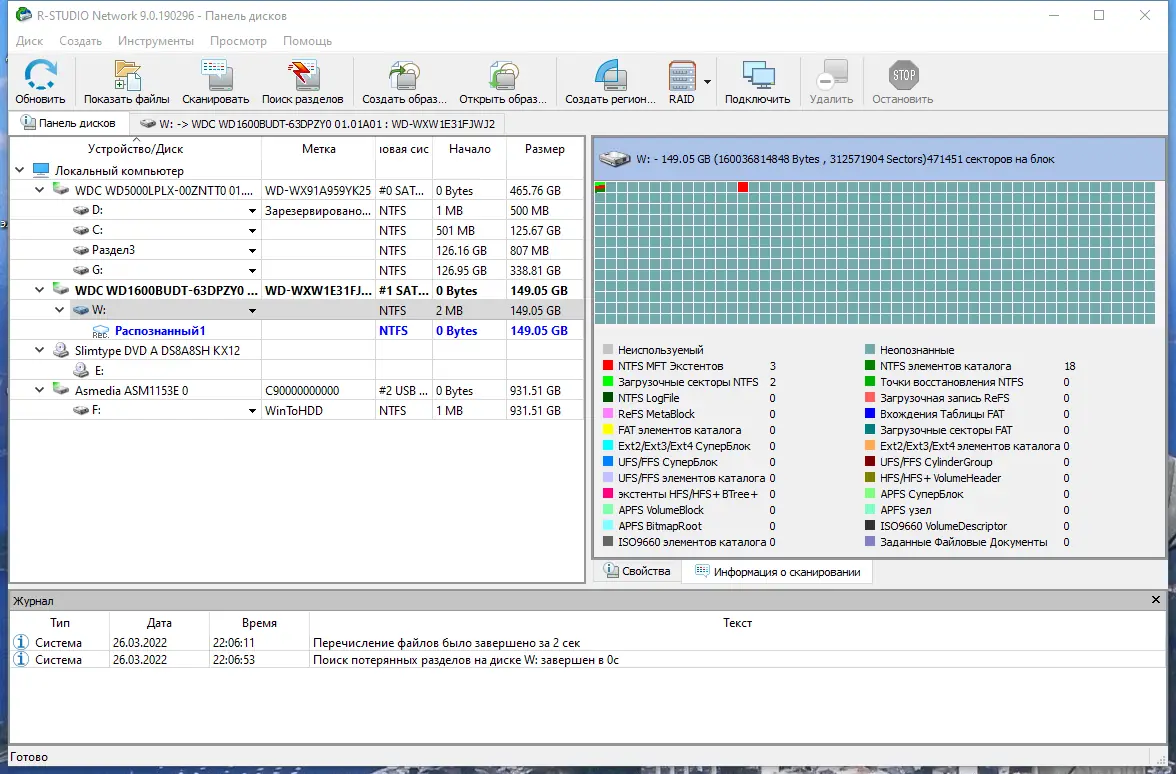
Task: Click Создать образ toolbar icon
Action: tap(404, 81)
